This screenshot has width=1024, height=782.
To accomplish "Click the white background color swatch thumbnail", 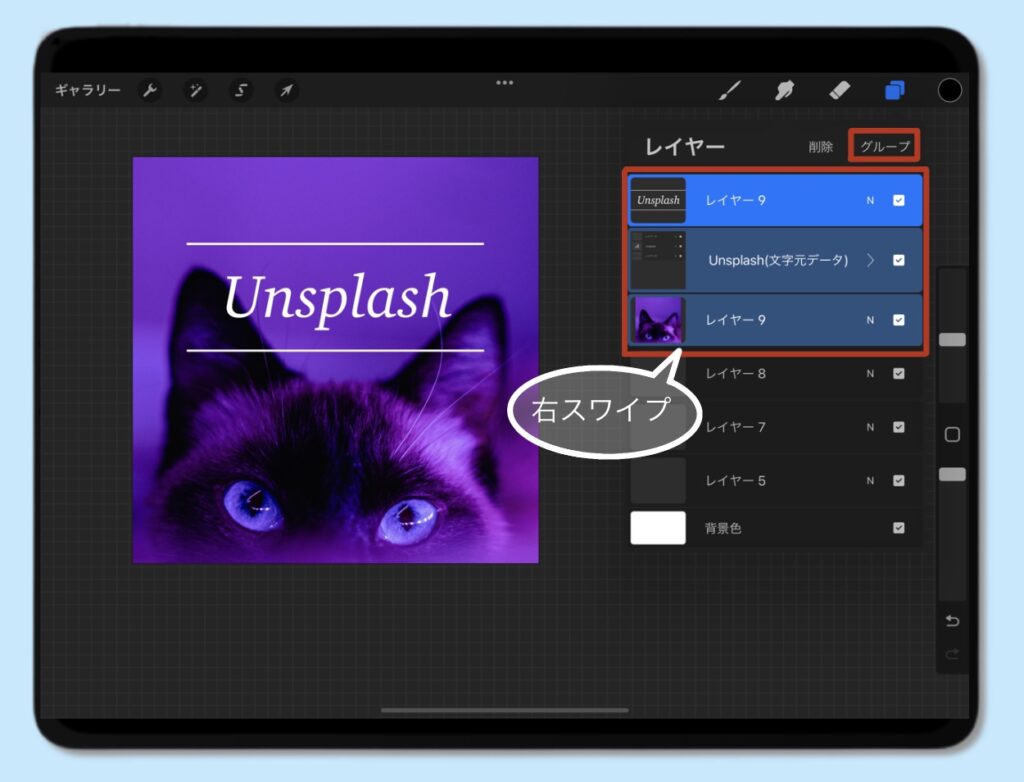I will tap(658, 528).
